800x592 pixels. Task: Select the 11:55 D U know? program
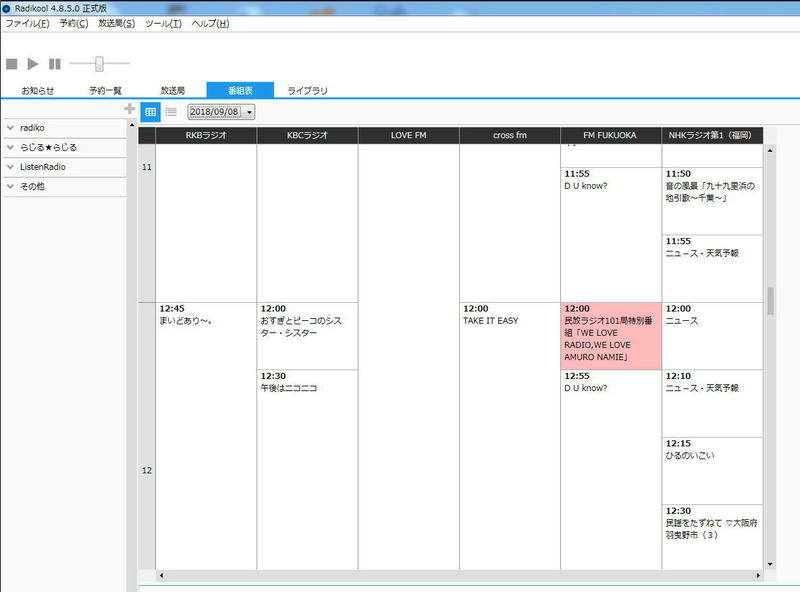tap(611, 235)
